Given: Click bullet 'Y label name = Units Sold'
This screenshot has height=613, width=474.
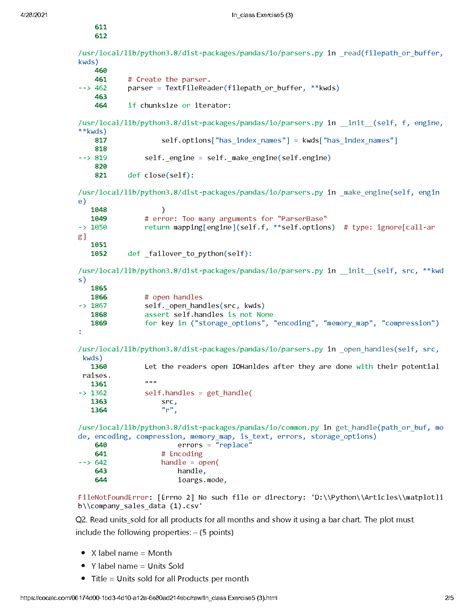Looking at the screenshot, I should [x=137, y=566].
